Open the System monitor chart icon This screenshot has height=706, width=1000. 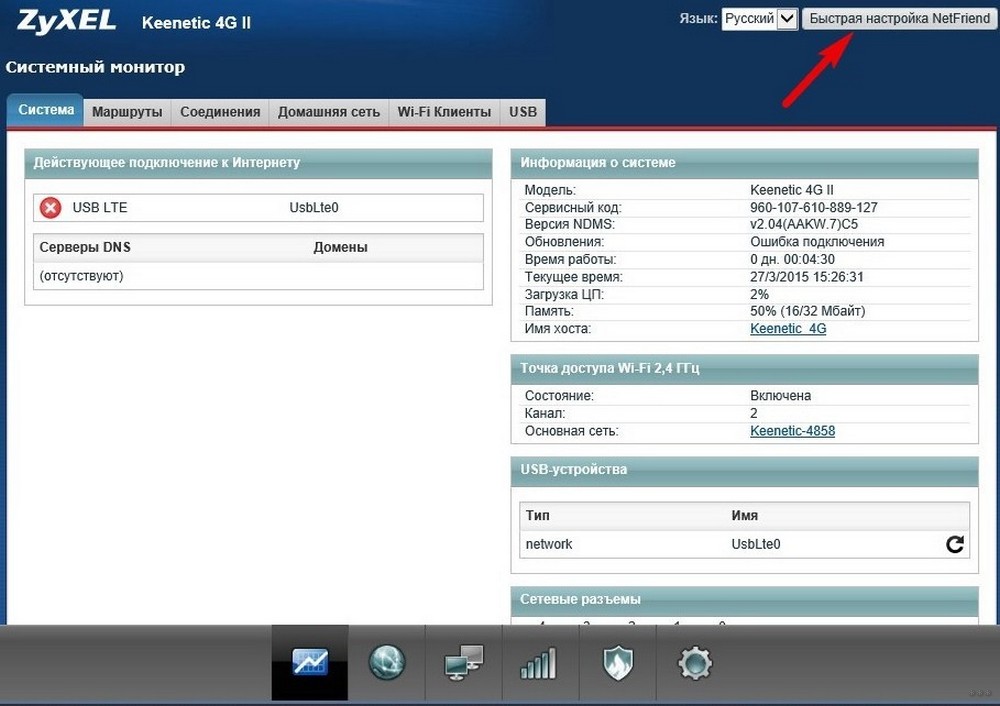pyautogui.click(x=310, y=663)
